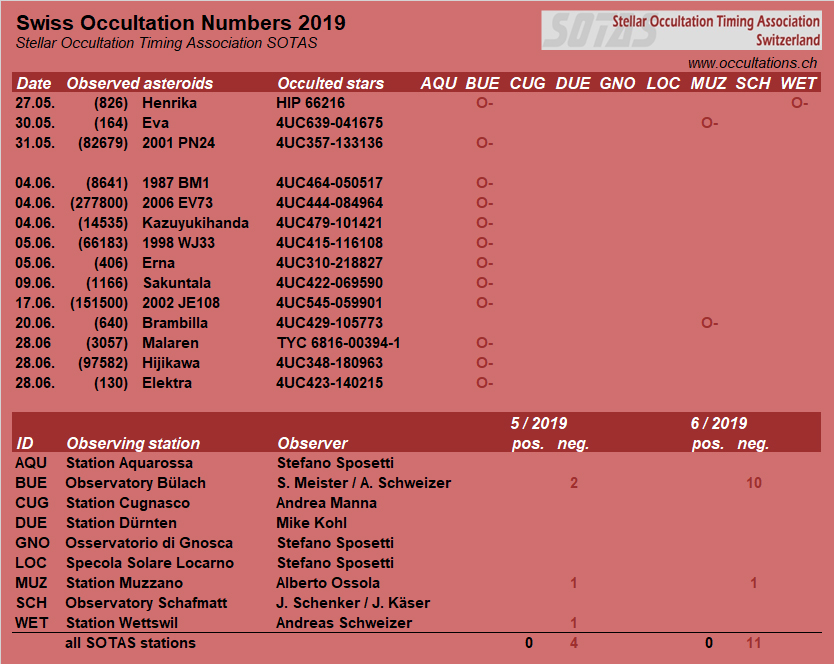The height and width of the screenshot is (664, 834).
Task: Click observer 'Alberto Ossola'
Action: click(328, 583)
